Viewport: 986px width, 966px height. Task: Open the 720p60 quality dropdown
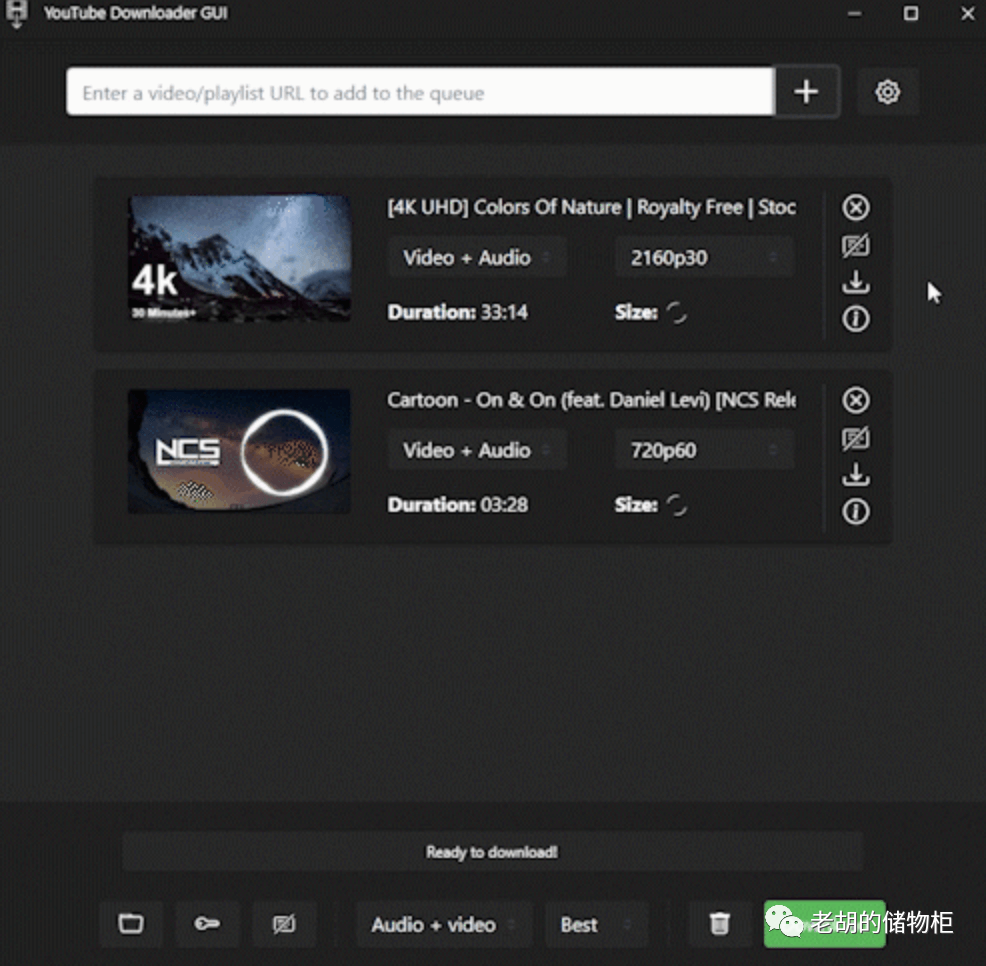tap(704, 450)
